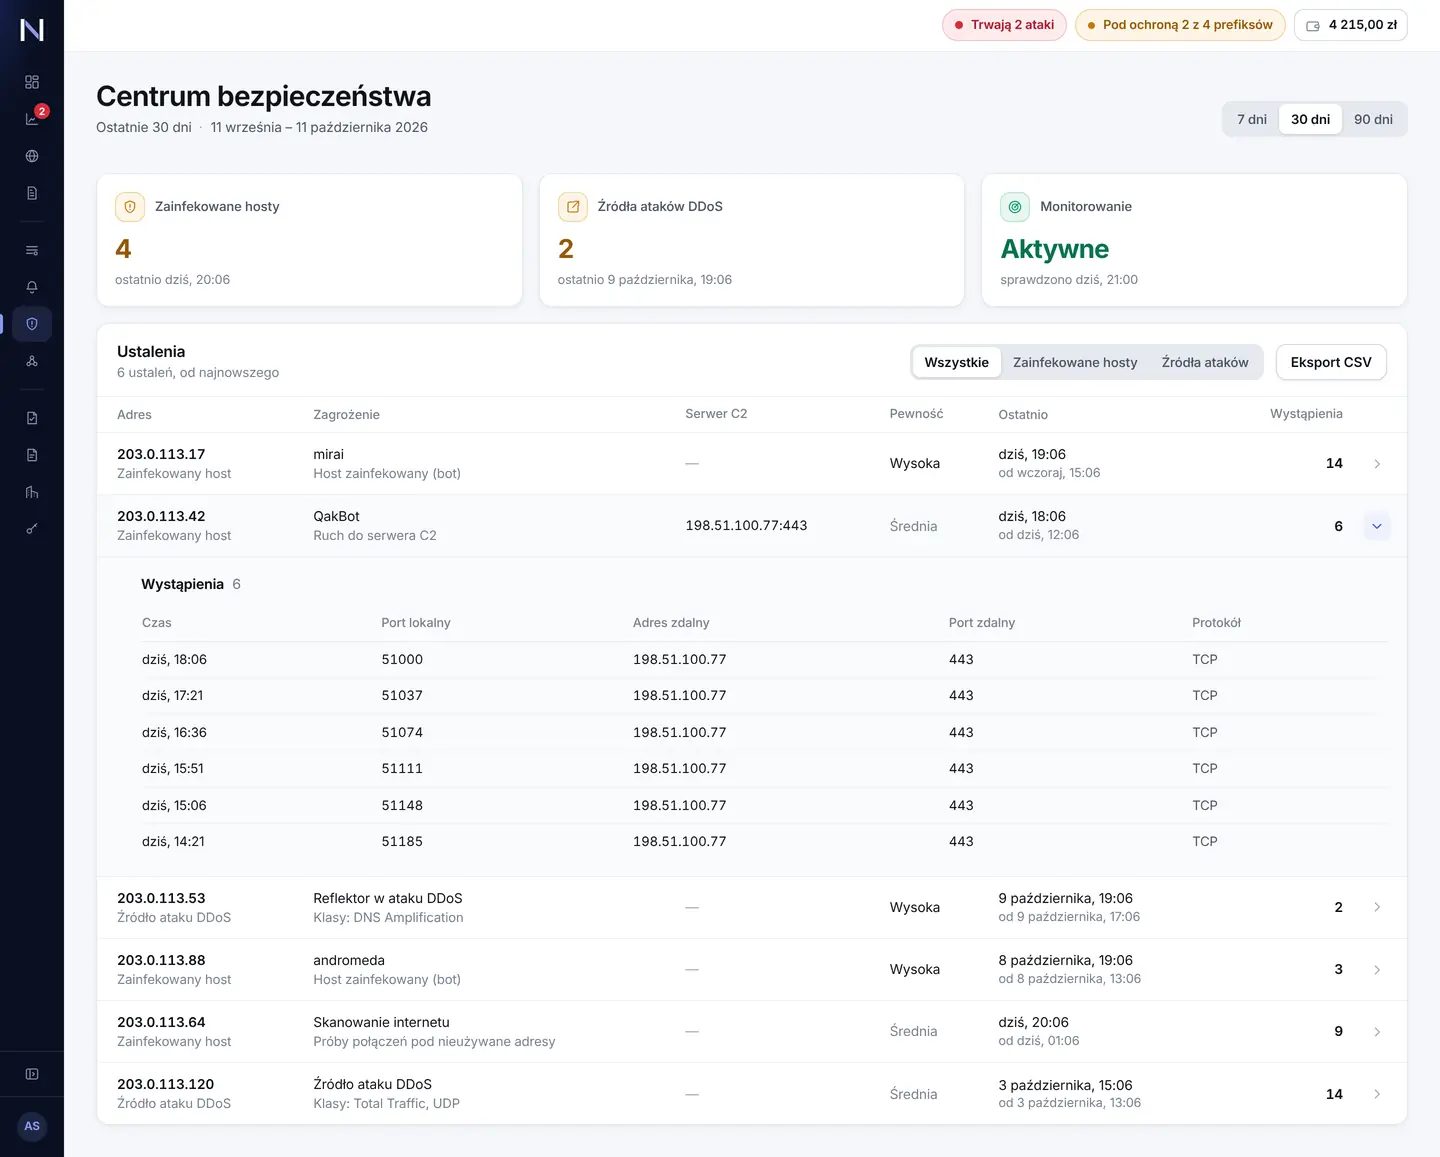Collapse the 203.0.113.42 QakBot row chevron
This screenshot has width=1440, height=1157.
(1377, 526)
